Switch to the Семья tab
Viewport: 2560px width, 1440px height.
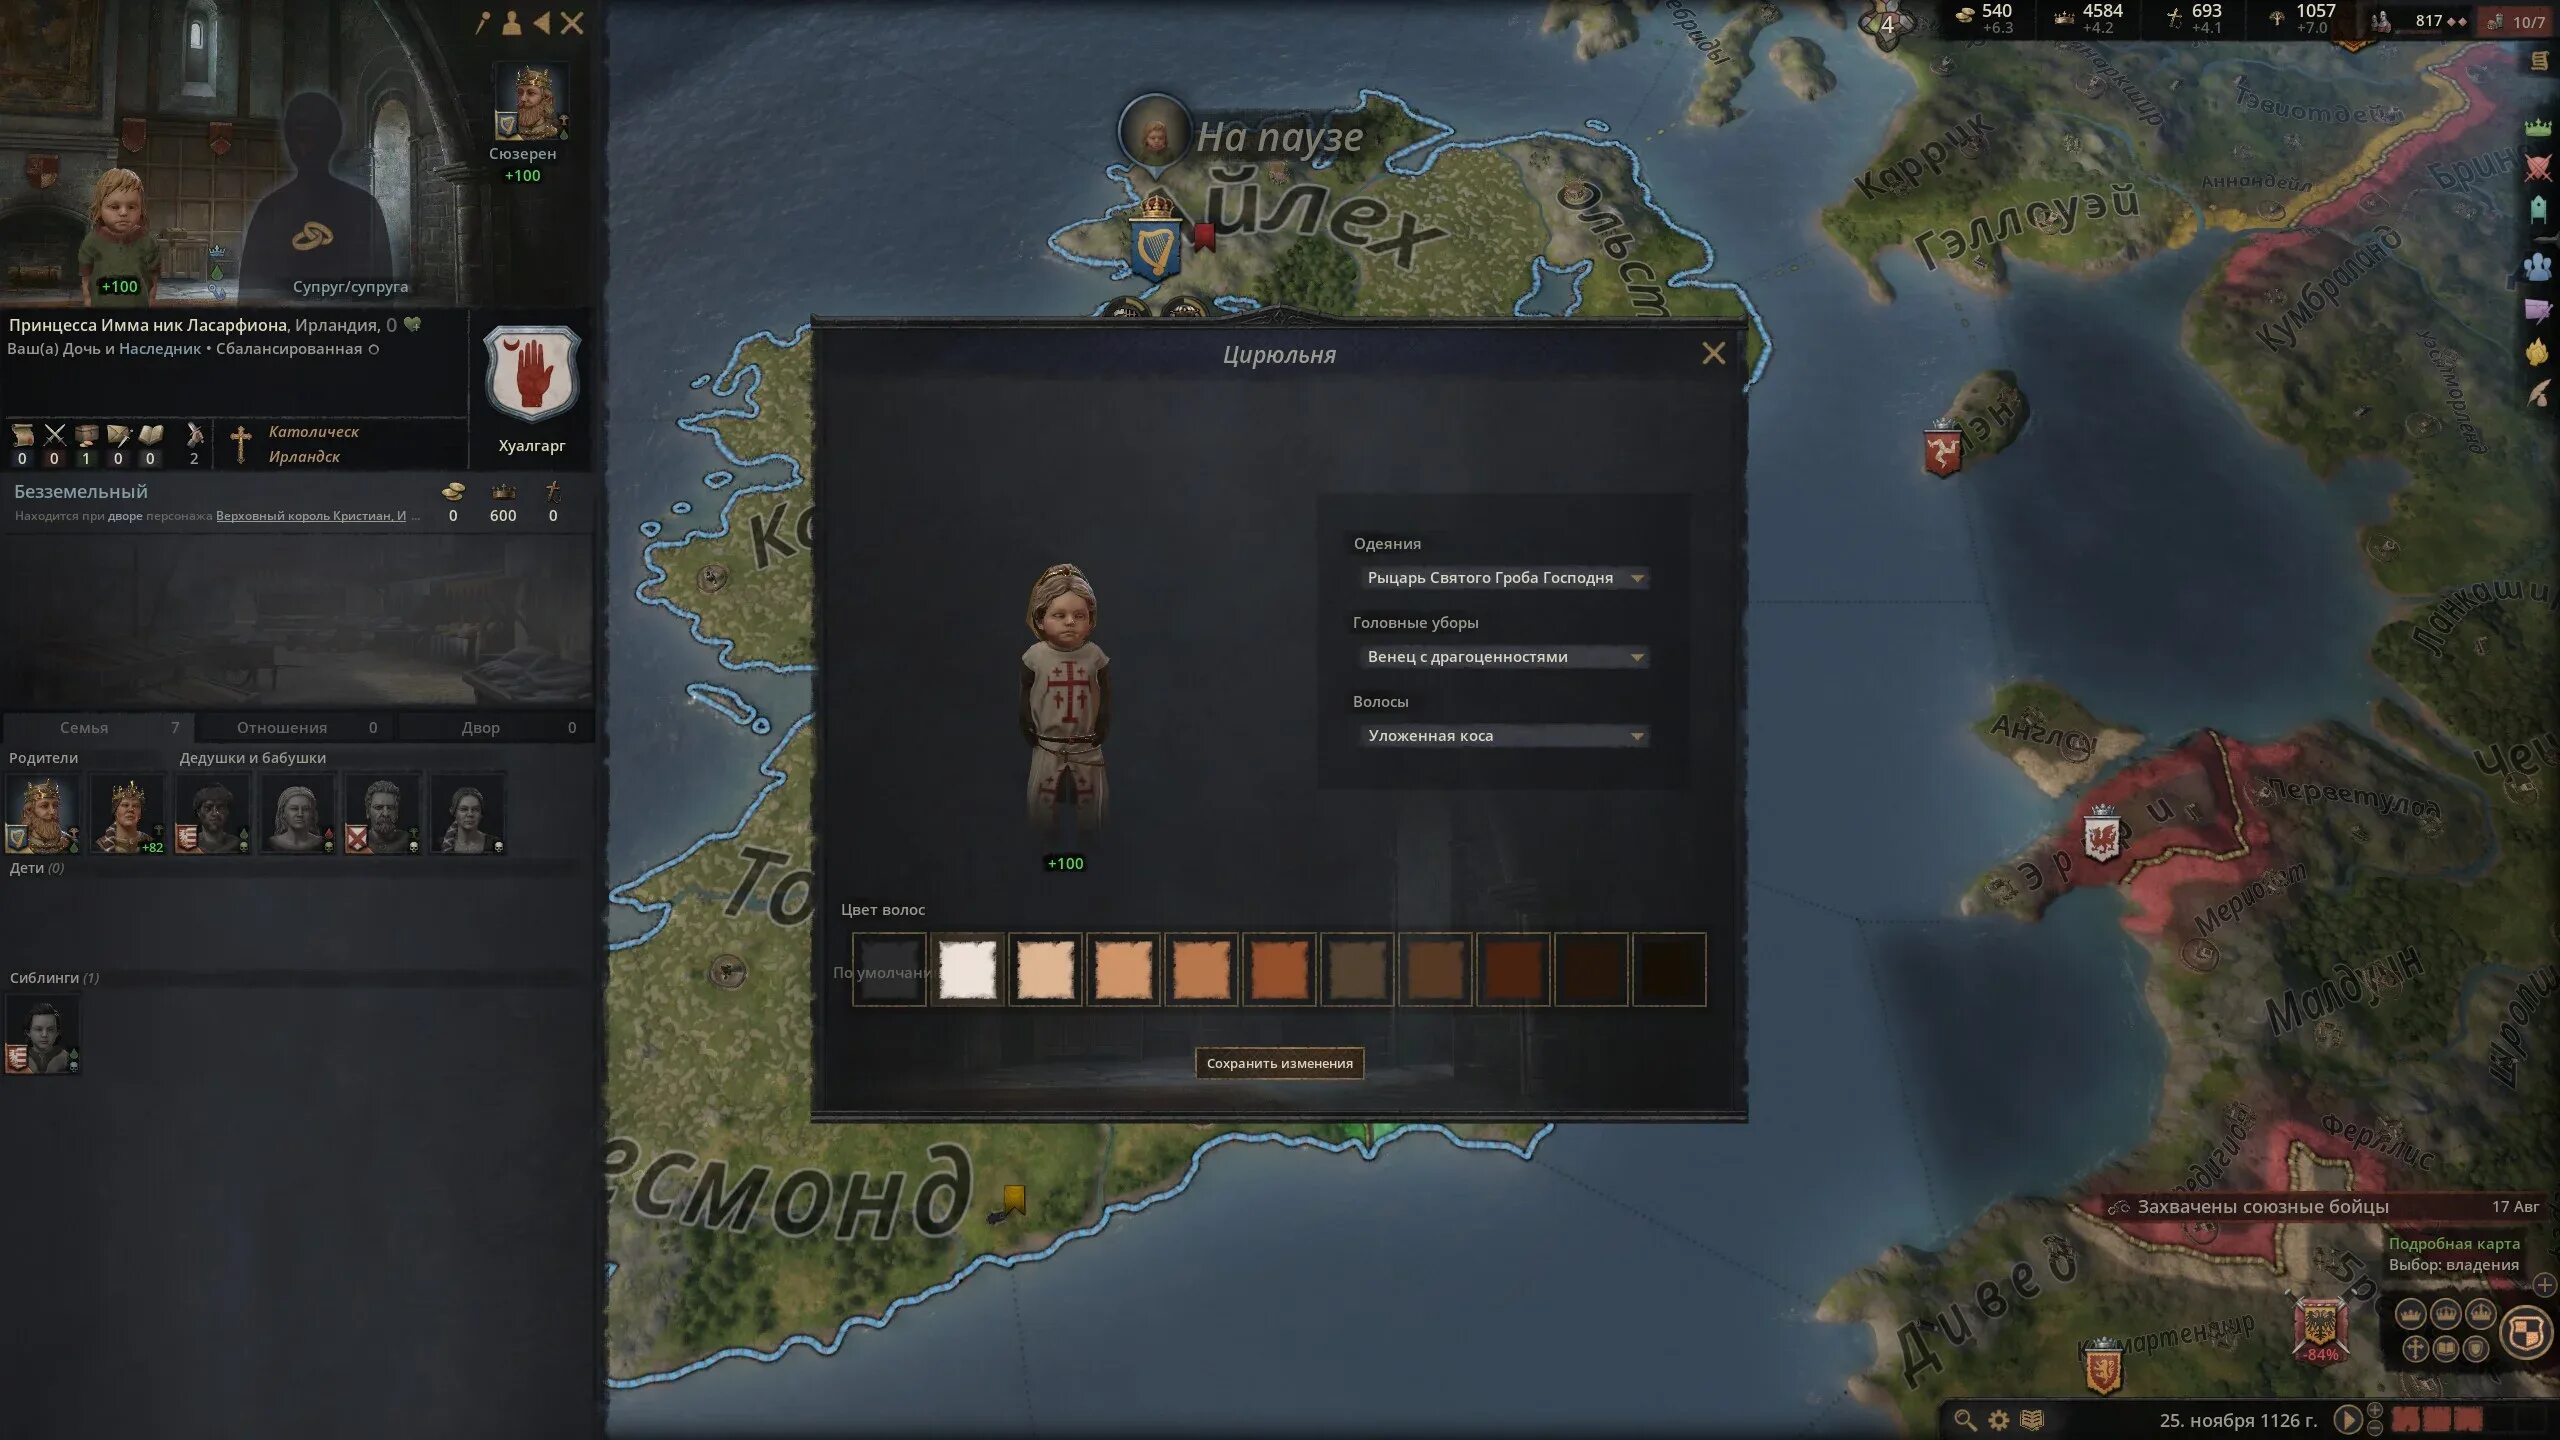coord(99,728)
